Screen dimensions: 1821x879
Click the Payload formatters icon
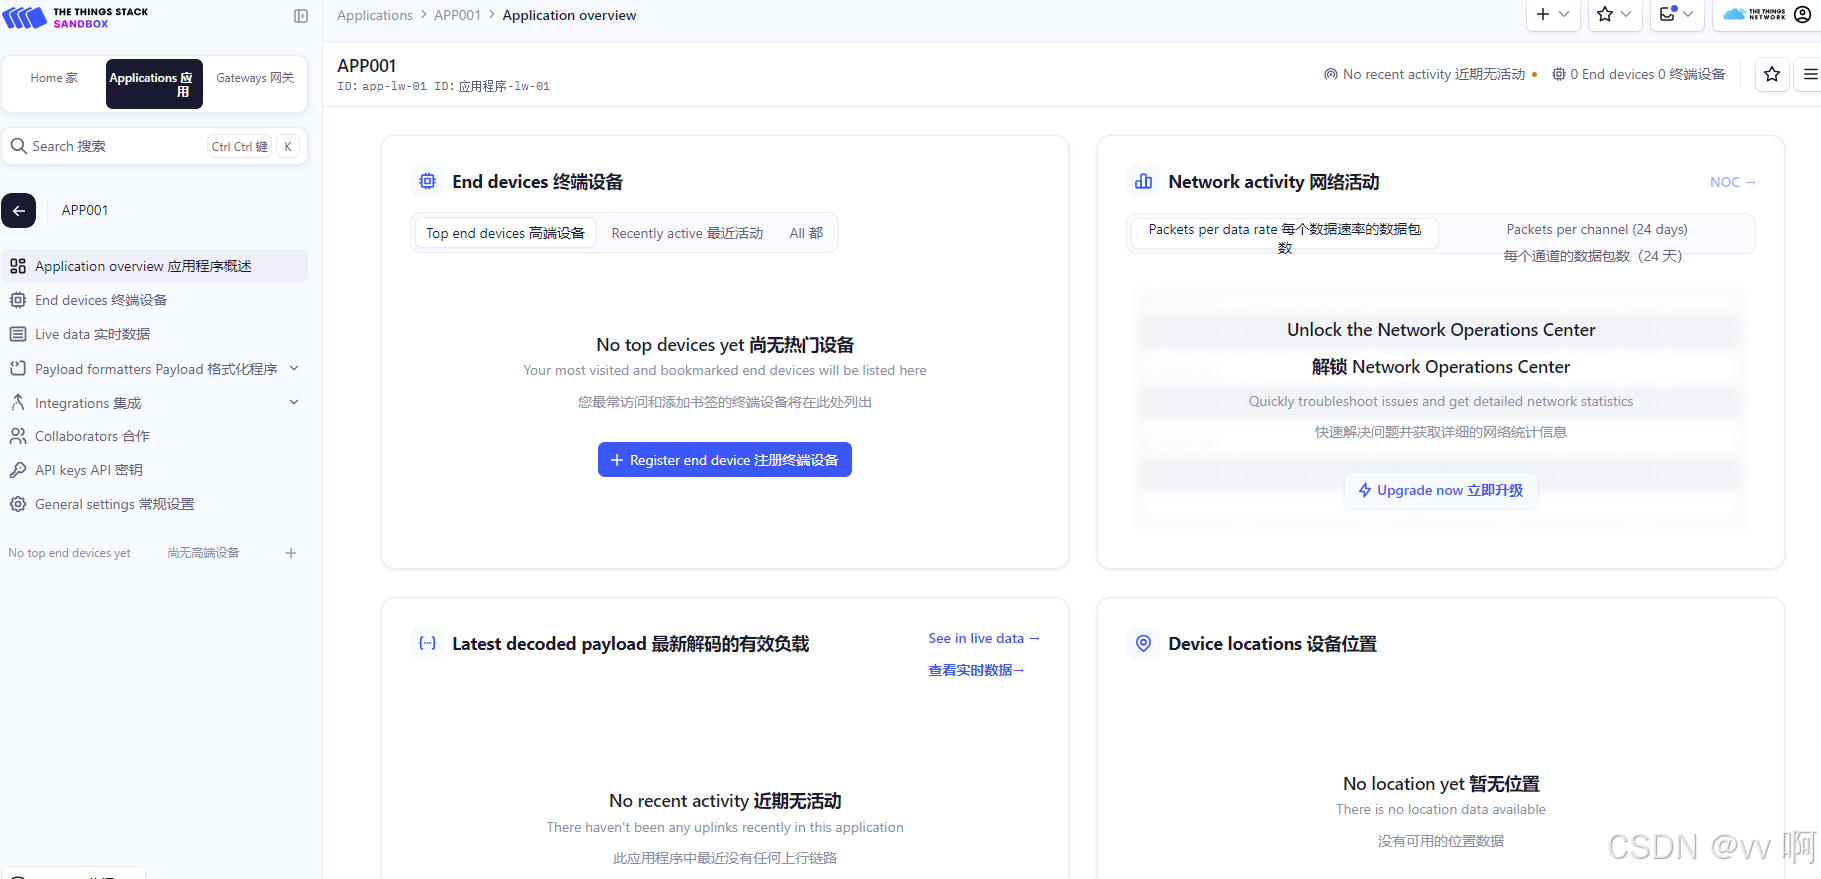18,369
